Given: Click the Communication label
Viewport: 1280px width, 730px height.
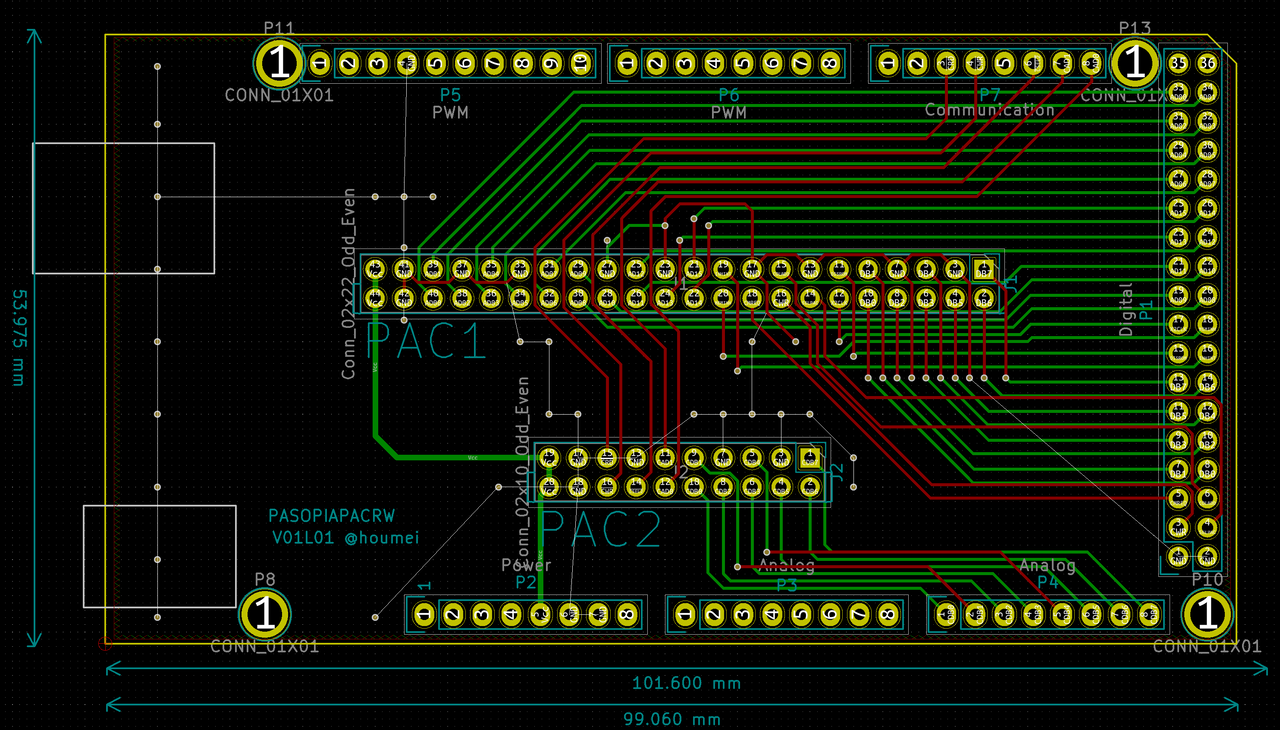Looking at the screenshot, I should (x=990, y=110).
